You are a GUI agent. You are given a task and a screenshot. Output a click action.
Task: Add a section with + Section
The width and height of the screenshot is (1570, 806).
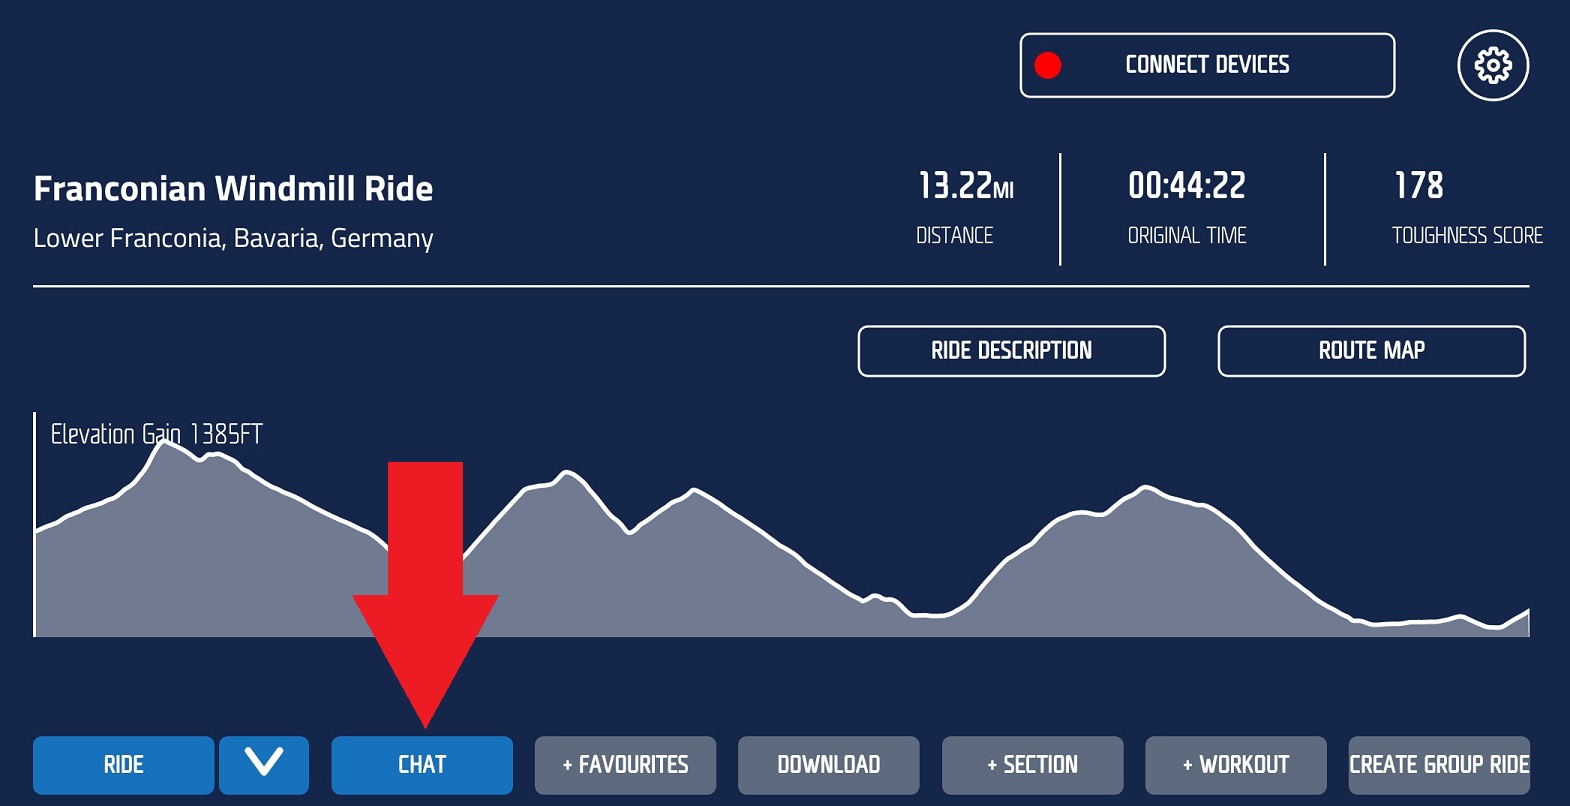pyautogui.click(x=1033, y=765)
